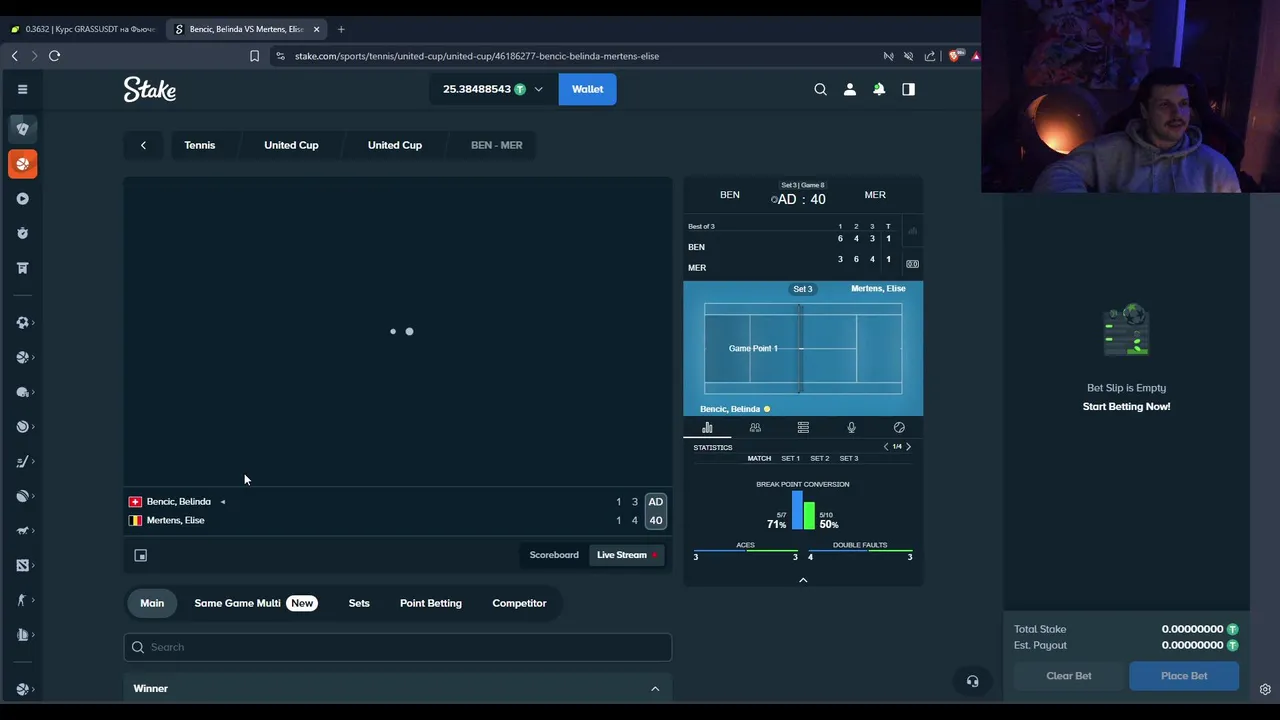Click the Stake logo
This screenshot has height=720, width=1280.
(150, 89)
